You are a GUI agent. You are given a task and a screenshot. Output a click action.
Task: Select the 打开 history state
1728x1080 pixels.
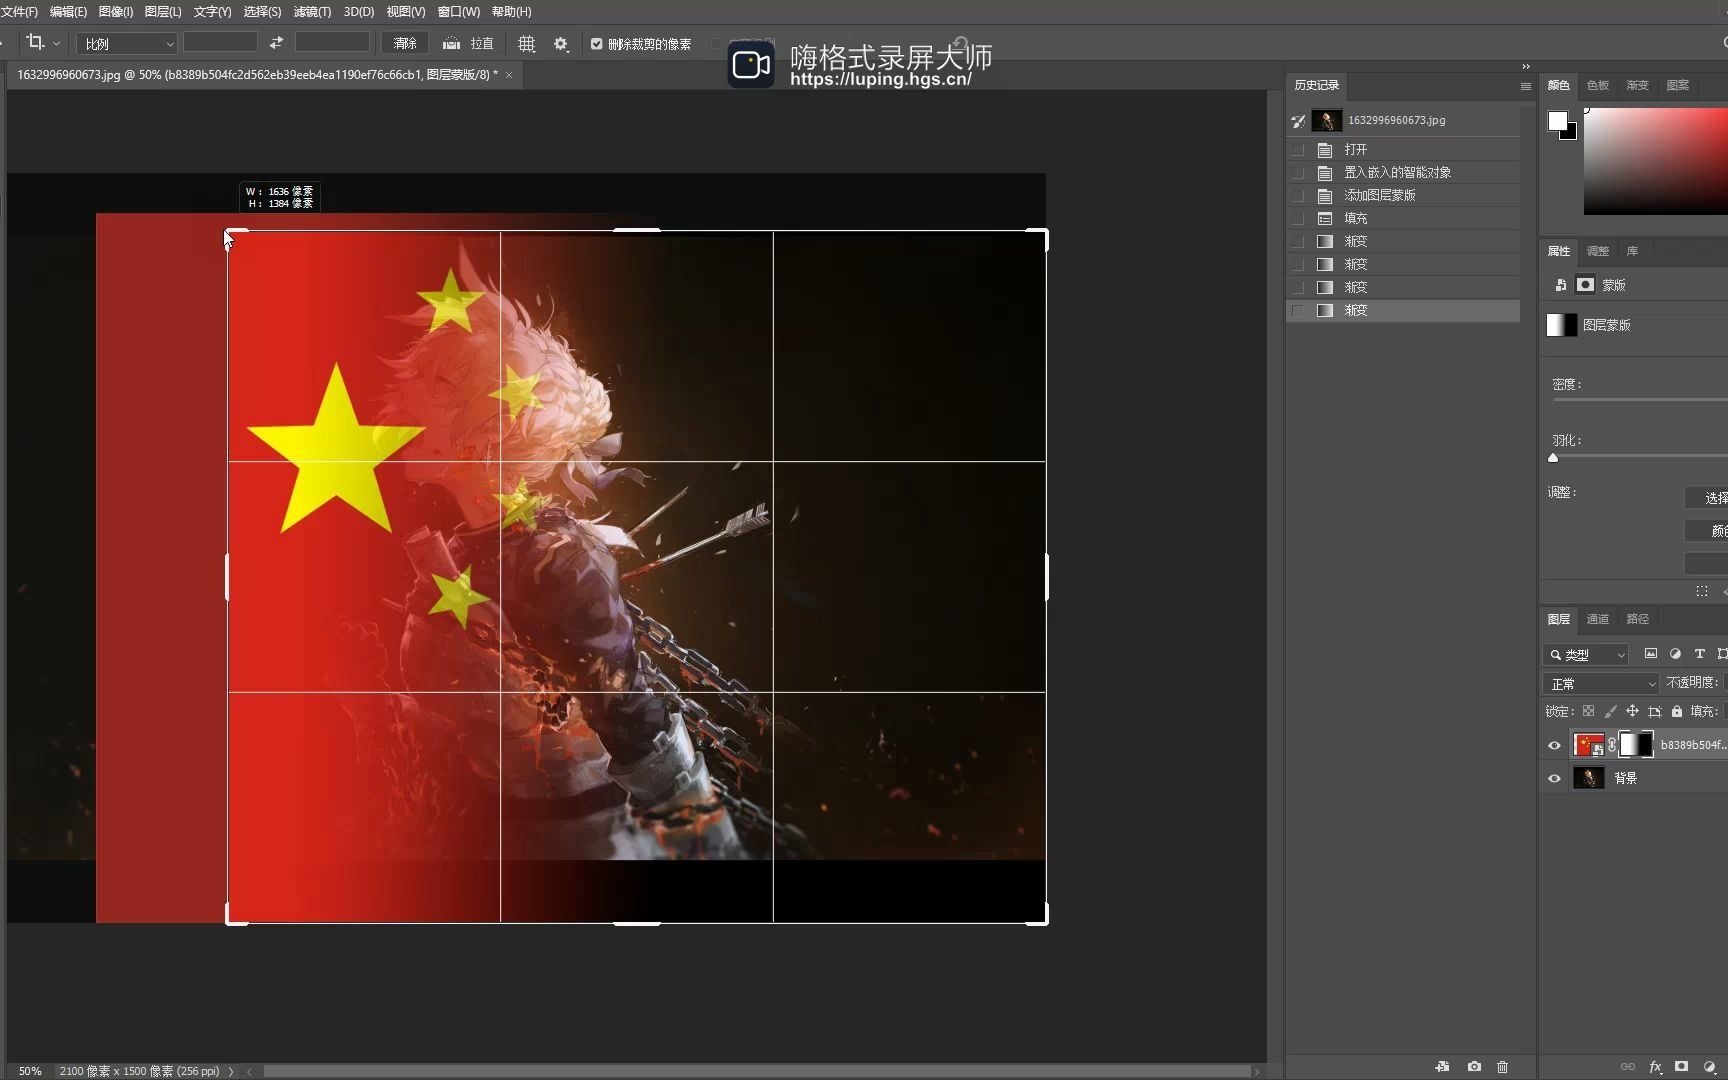pos(1403,149)
